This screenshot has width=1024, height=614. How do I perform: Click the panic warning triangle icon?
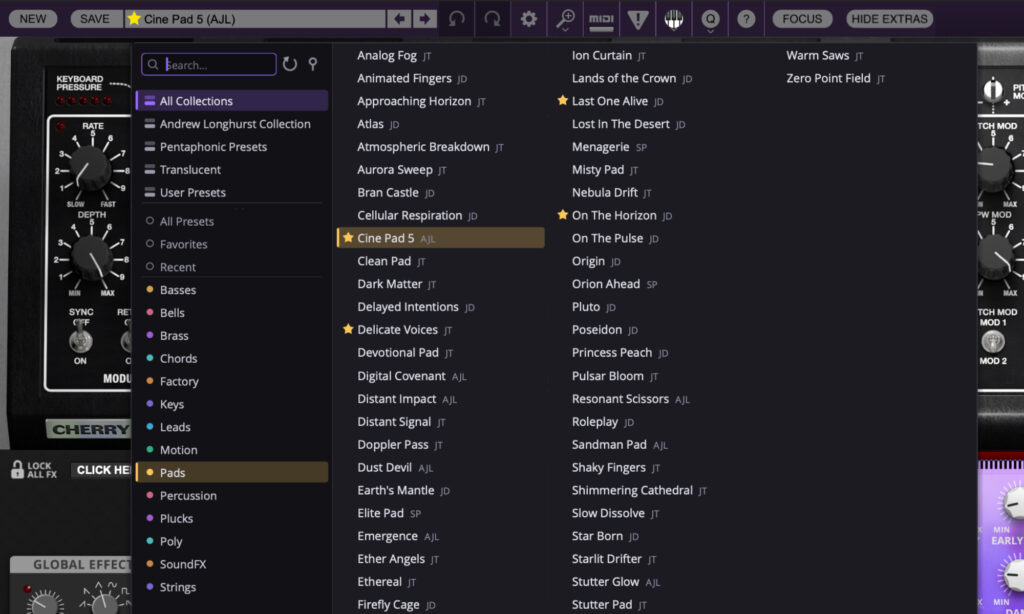(637, 19)
